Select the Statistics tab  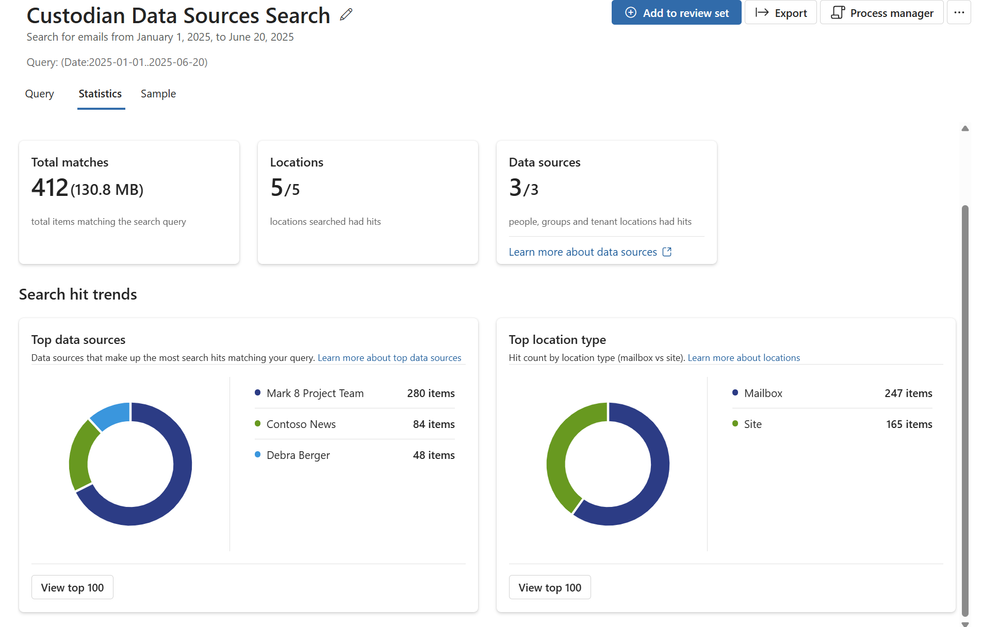(x=100, y=94)
